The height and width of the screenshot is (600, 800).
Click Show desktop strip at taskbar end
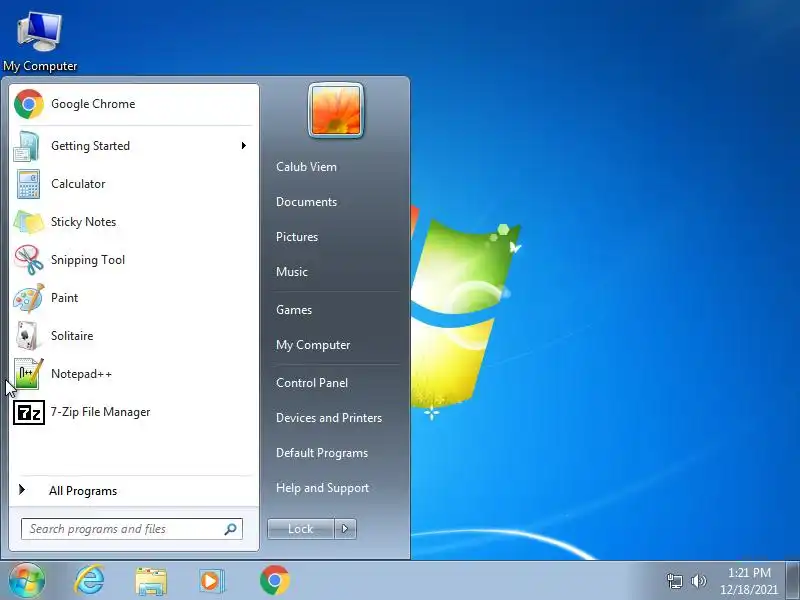click(x=792, y=581)
